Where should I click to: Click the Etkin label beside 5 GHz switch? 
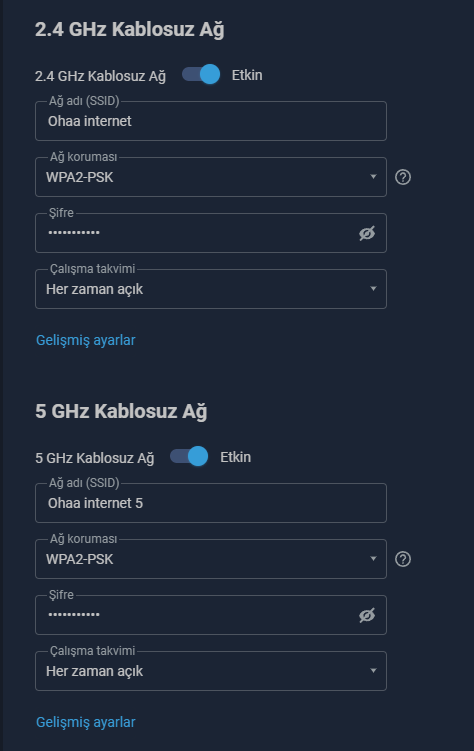tap(236, 457)
